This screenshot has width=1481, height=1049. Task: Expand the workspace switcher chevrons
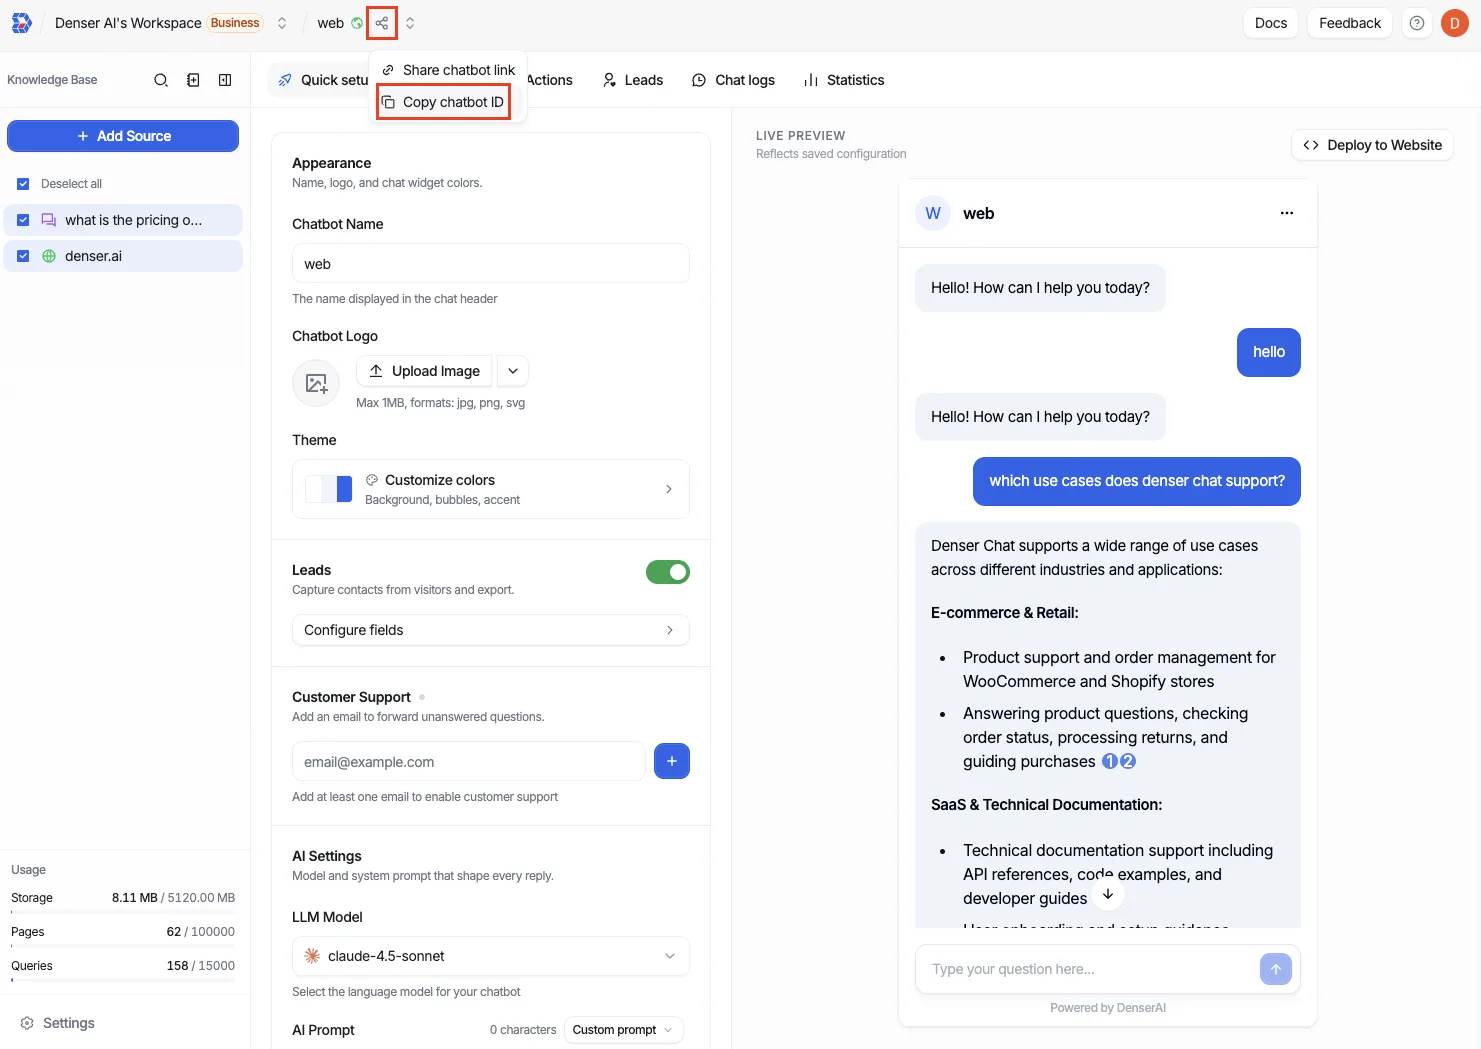(x=282, y=23)
